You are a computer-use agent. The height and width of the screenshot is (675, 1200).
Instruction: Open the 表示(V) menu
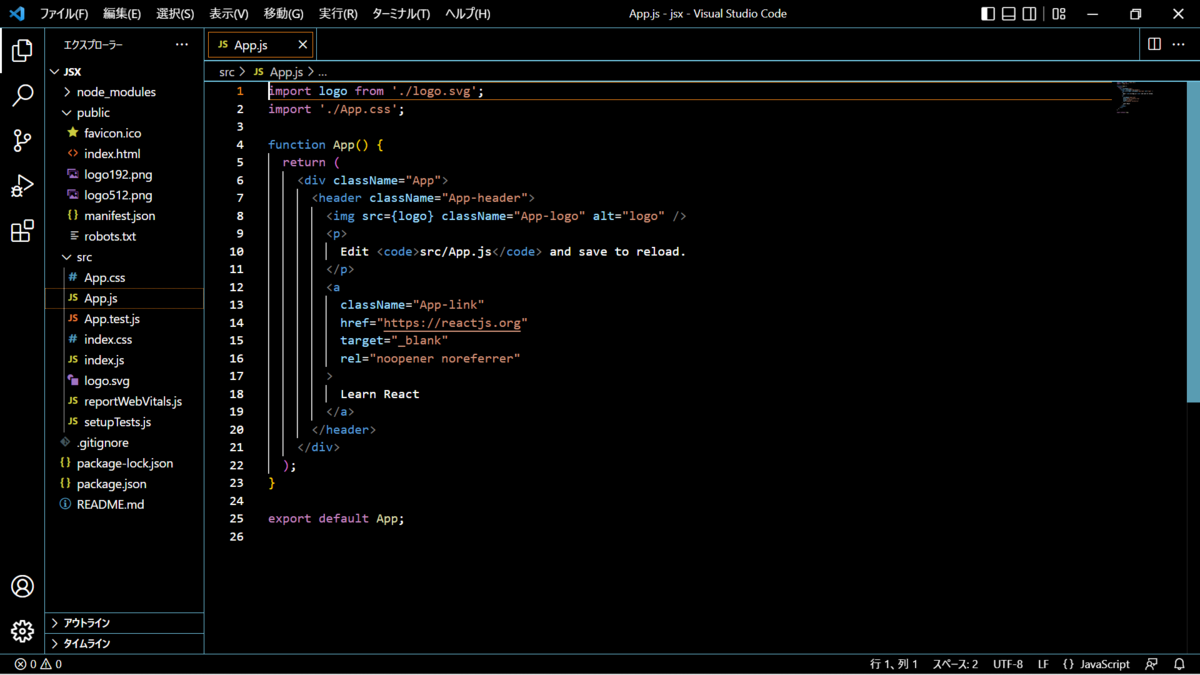pos(229,14)
